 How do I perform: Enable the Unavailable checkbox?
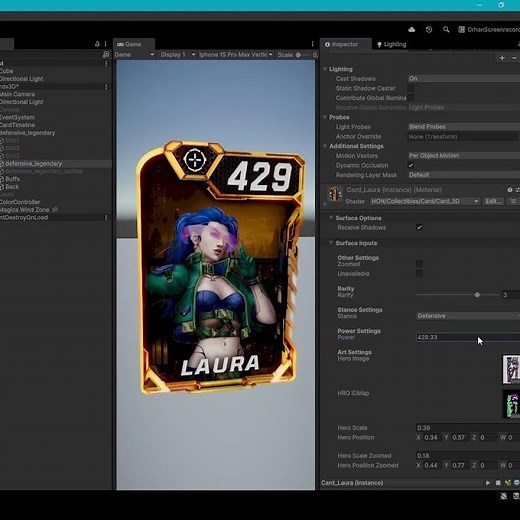(x=419, y=273)
